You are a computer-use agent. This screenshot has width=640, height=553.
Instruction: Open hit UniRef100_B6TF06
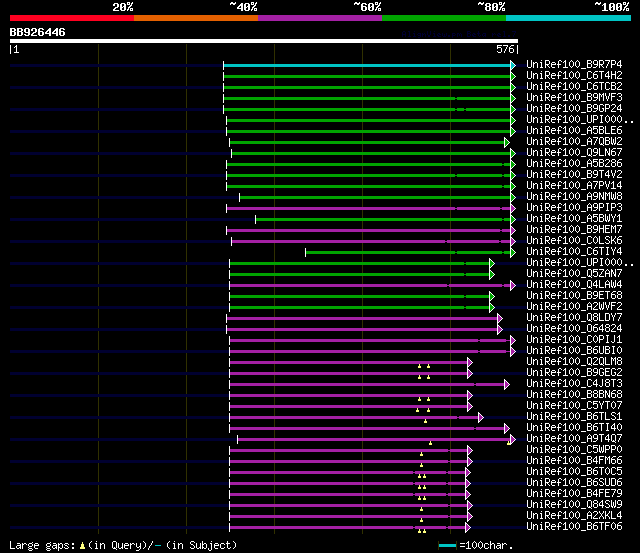click(574, 527)
